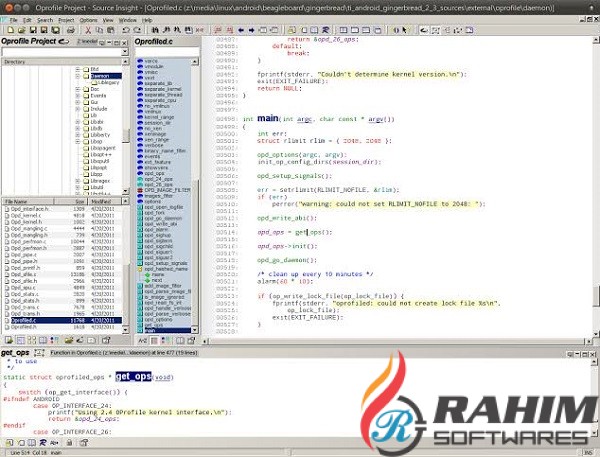600x457 pixels.
Task: Click the code editor horizontal scrollbar
Action: (398, 341)
